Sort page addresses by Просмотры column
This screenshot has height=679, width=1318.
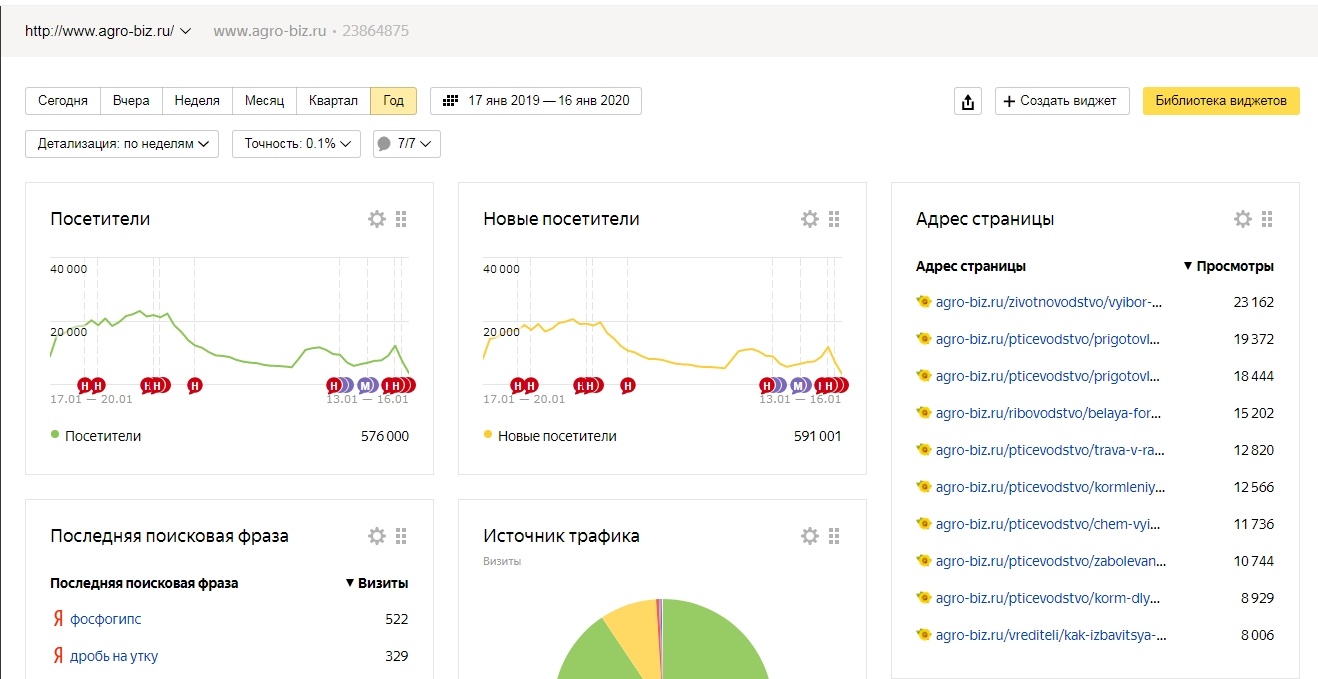[x=1228, y=266]
